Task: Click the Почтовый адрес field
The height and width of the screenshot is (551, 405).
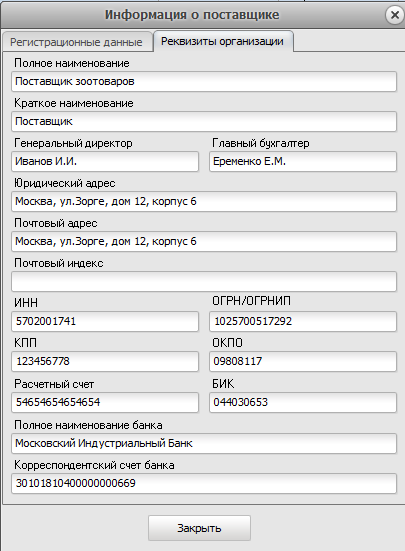Action: tap(204, 241)
